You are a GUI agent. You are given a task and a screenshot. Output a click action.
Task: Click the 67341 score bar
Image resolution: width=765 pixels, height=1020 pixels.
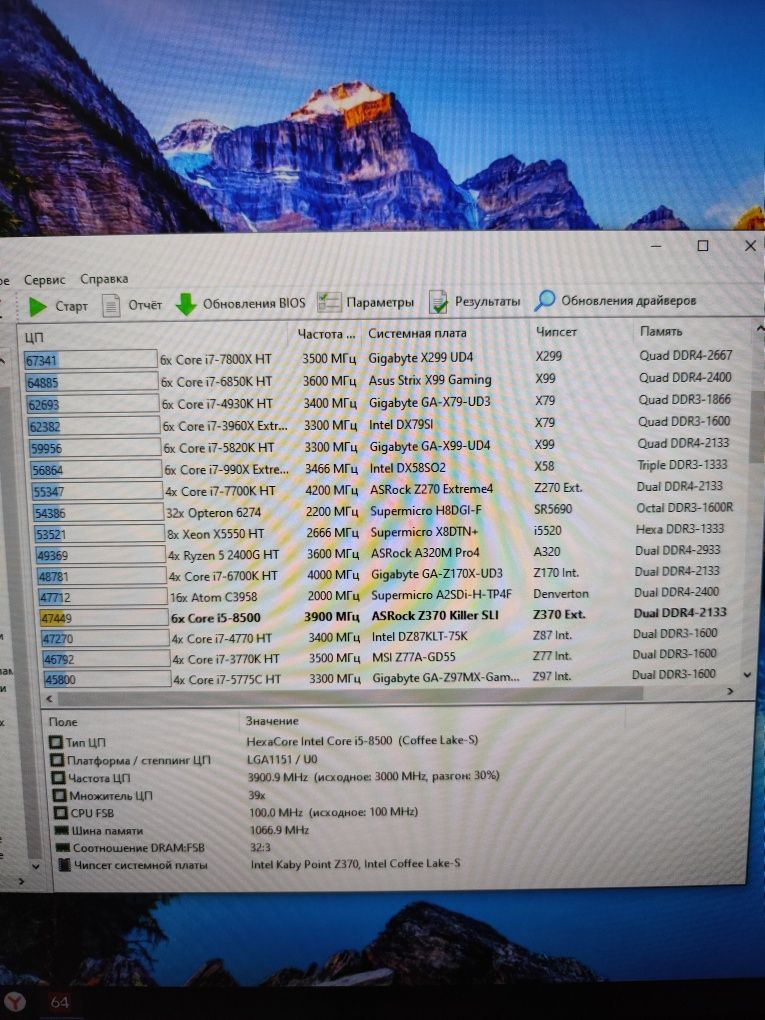[x=90, y=360]
